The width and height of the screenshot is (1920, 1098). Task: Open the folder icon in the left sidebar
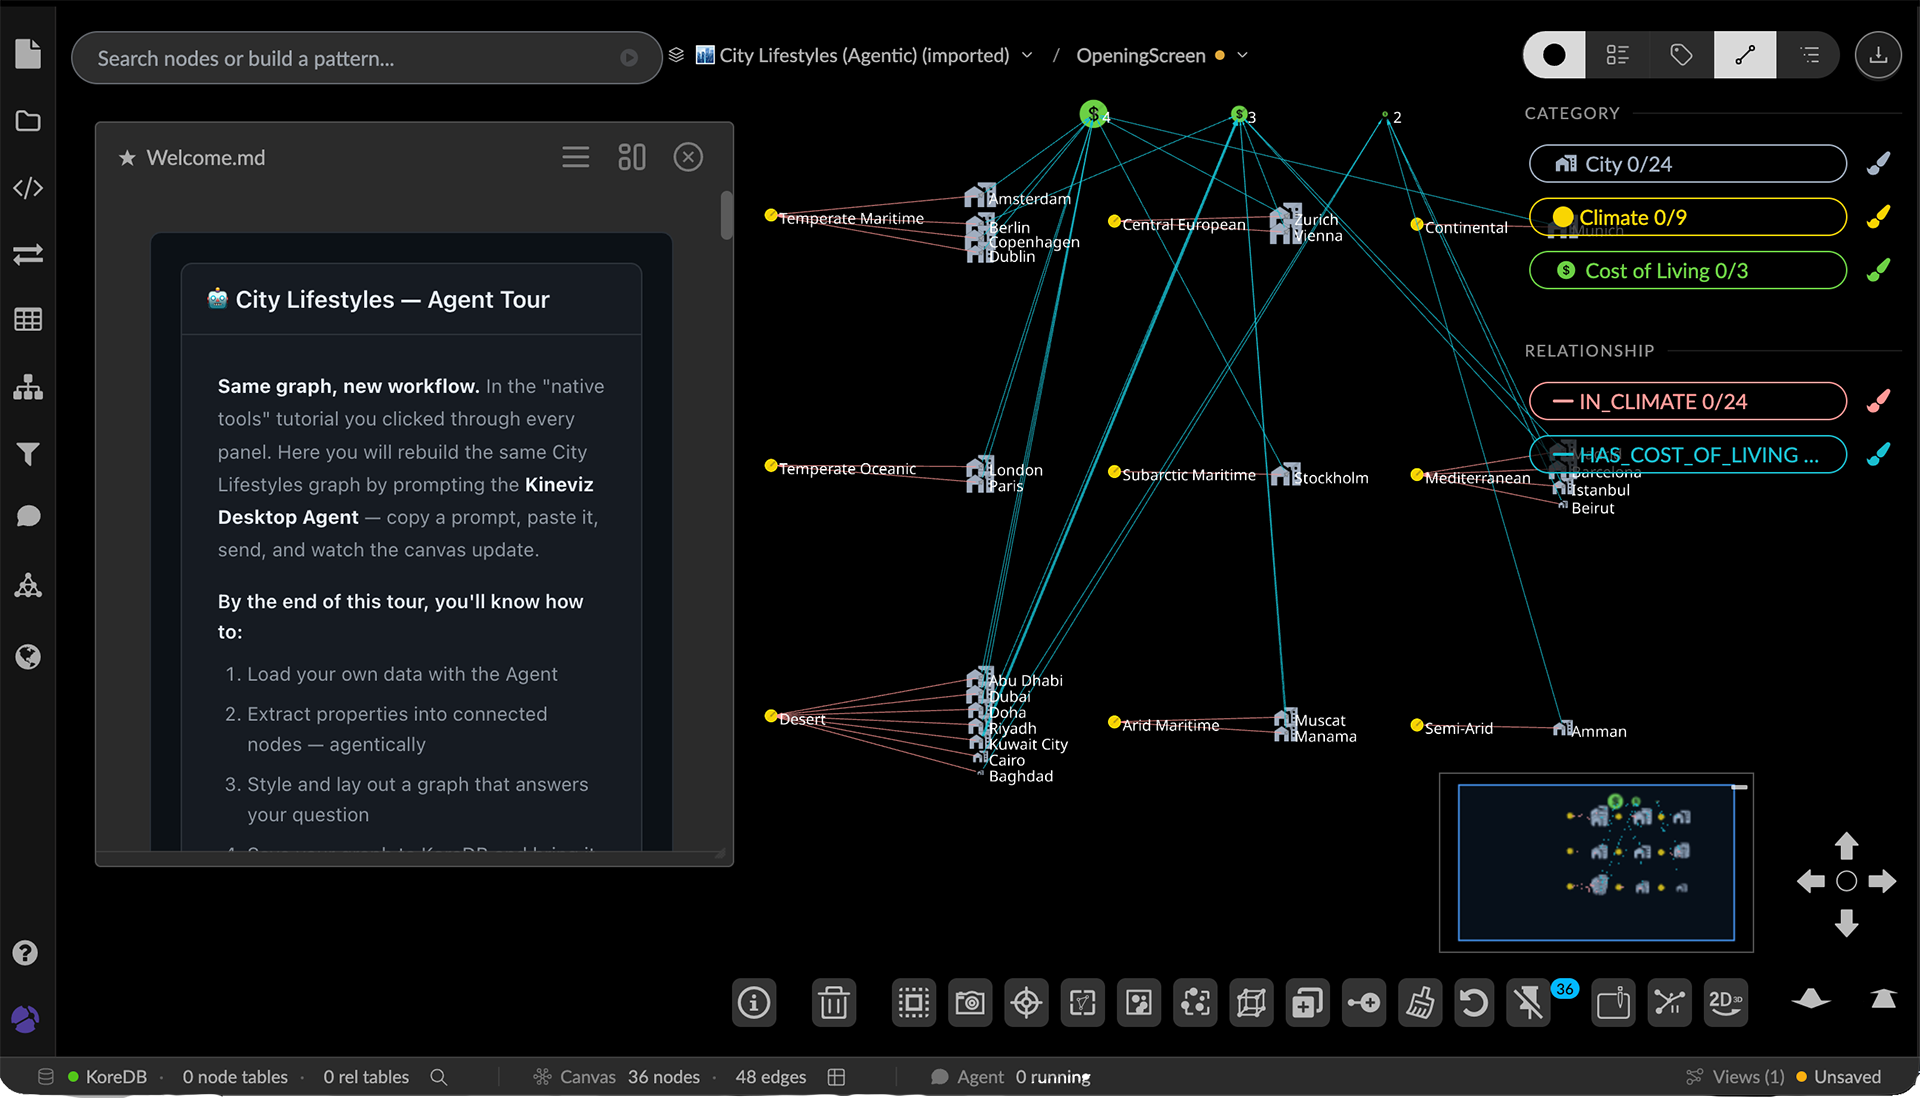pos(28,121)
